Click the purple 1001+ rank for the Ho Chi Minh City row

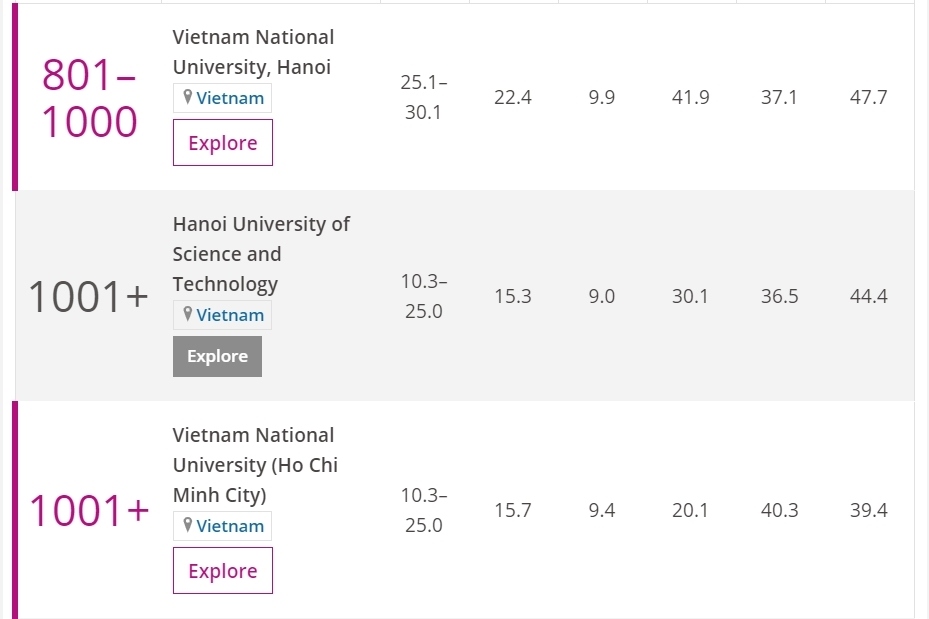[x=88, y=511]
